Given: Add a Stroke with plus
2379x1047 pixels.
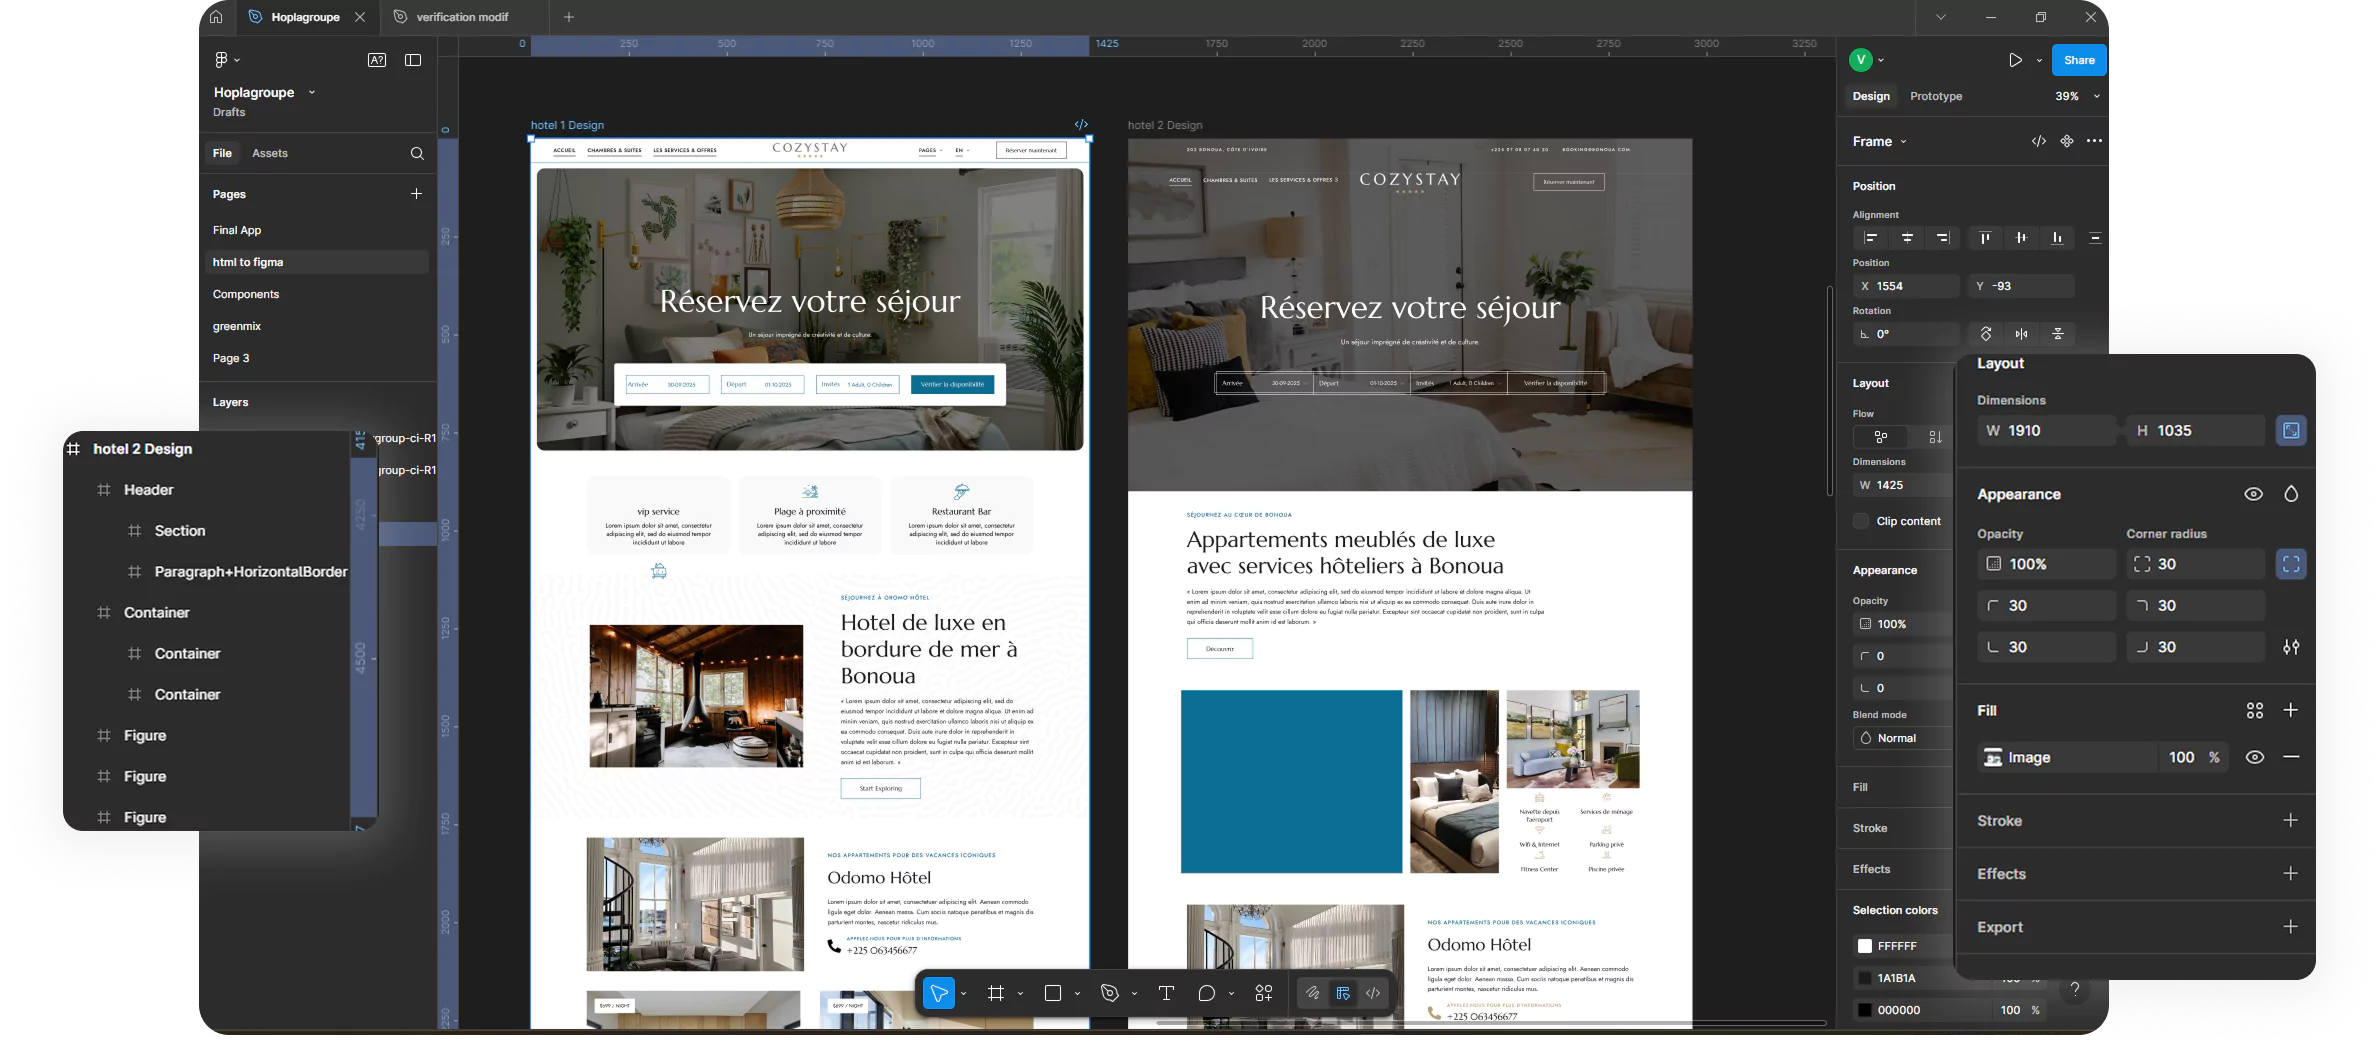Looking at the screenshot, I should [2291, 820].
